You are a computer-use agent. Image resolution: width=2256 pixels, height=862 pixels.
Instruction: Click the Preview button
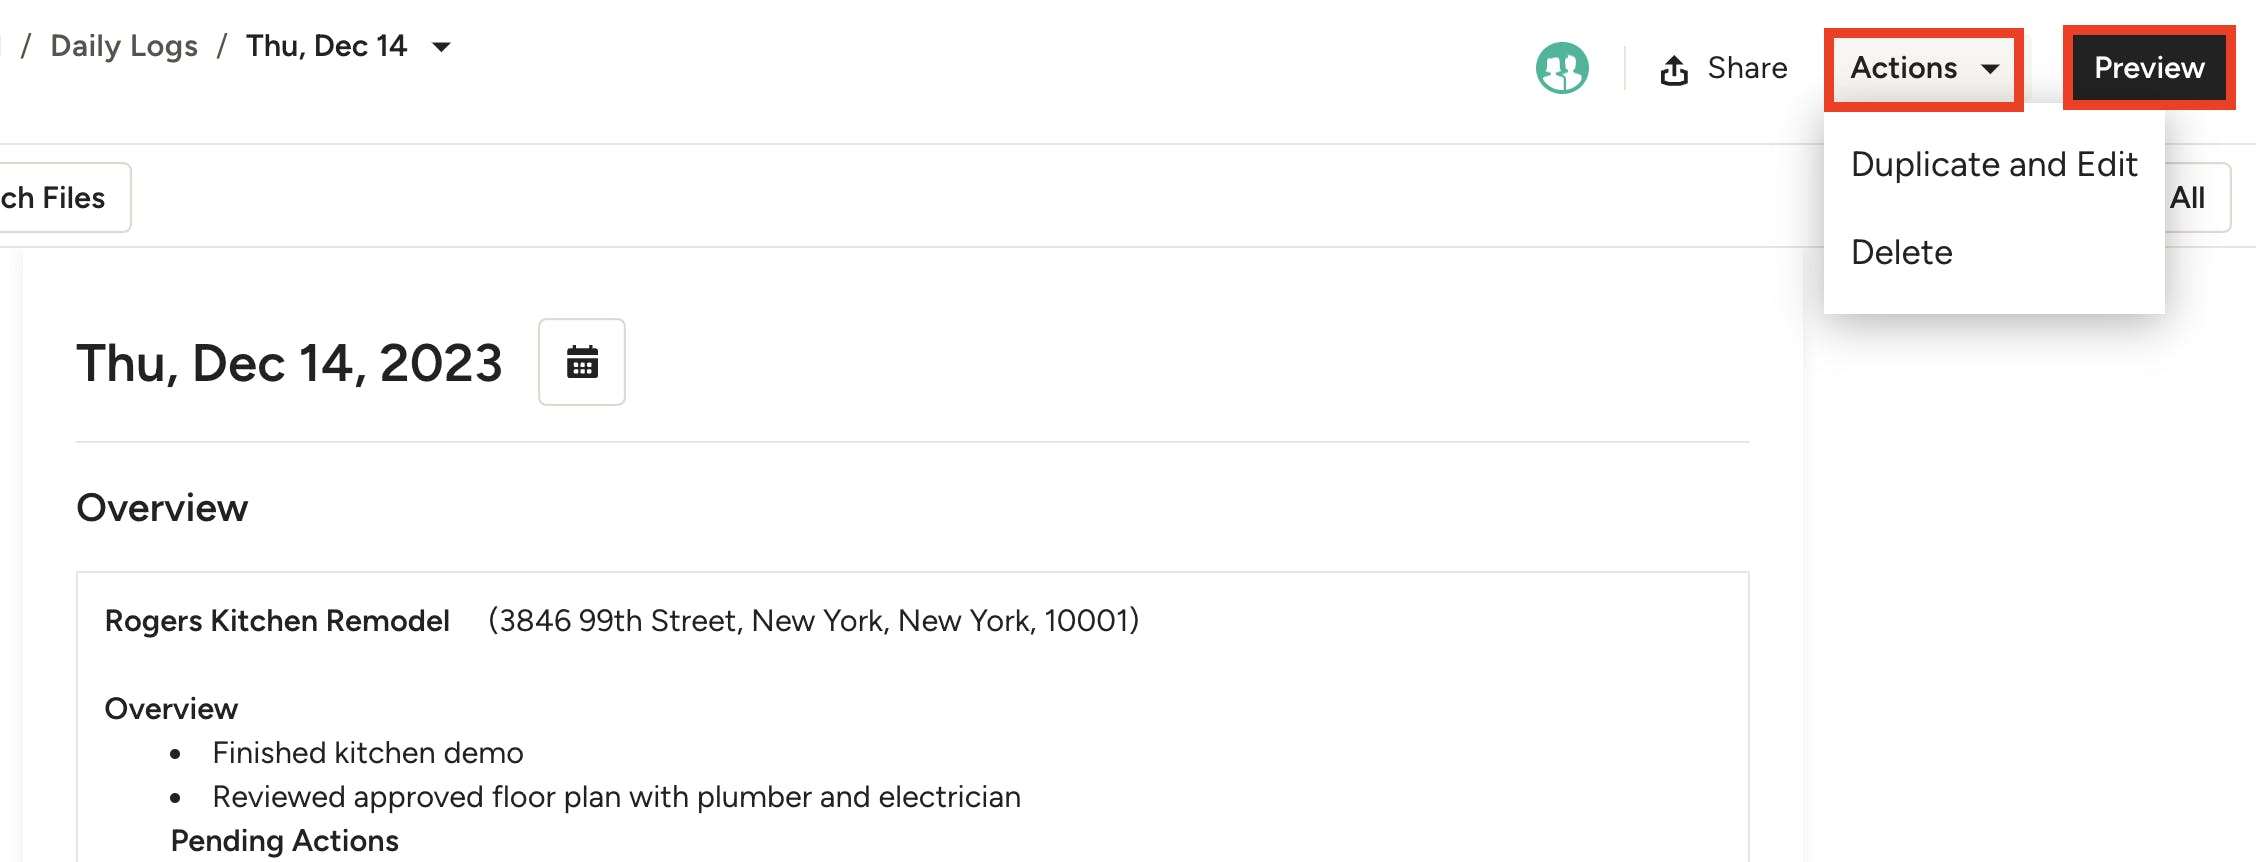2149,67
